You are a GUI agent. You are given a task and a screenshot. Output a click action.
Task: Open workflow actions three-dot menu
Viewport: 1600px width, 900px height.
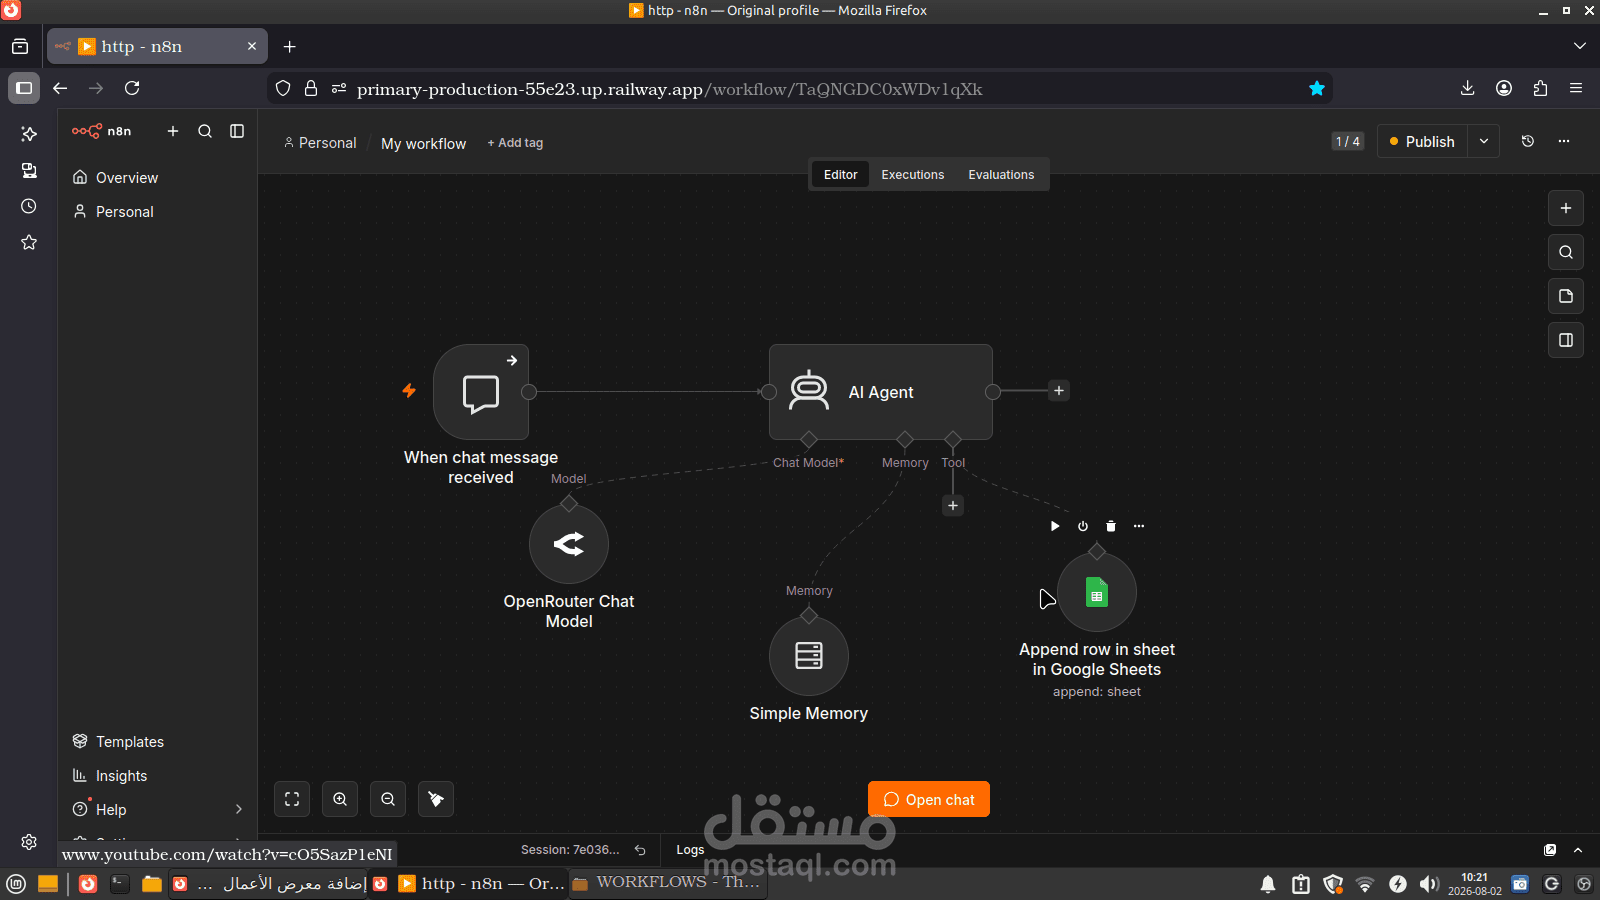click(x=1564, y=141)
